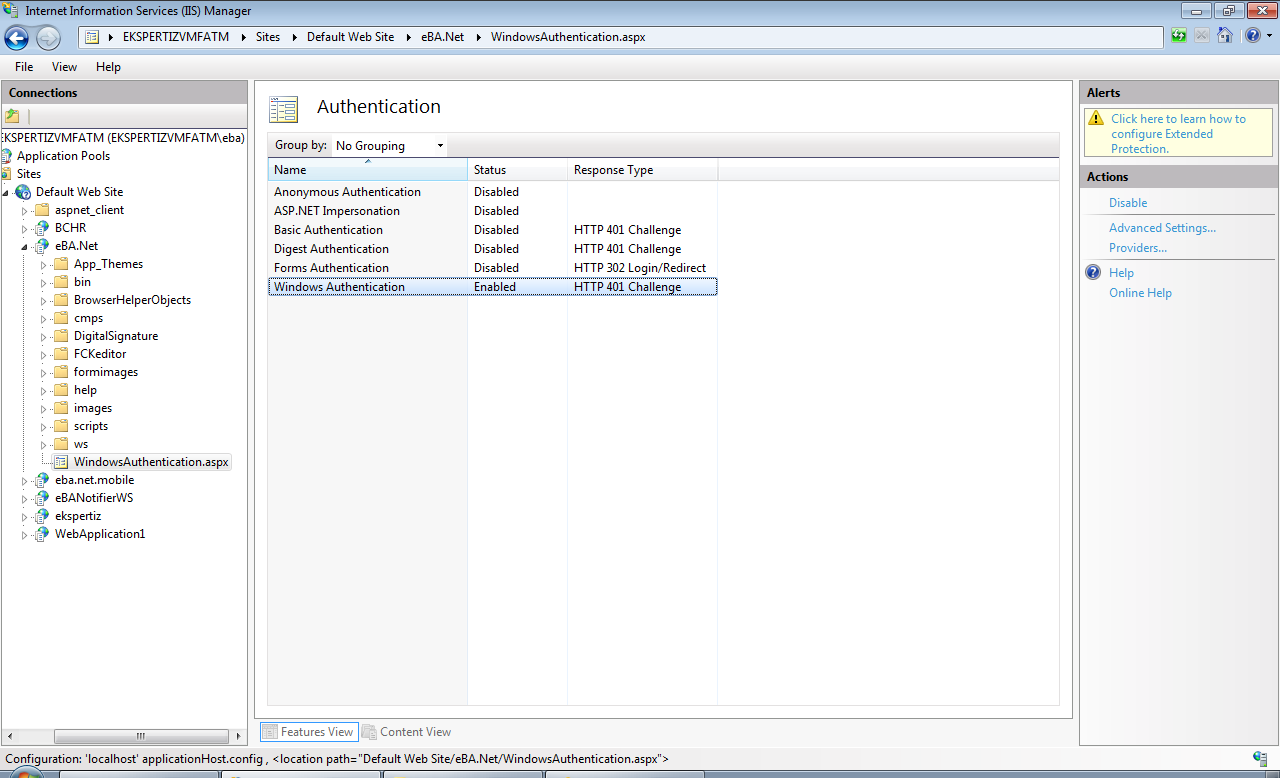
Task: Select the Forms Authentication row
Action: point(492,268)
